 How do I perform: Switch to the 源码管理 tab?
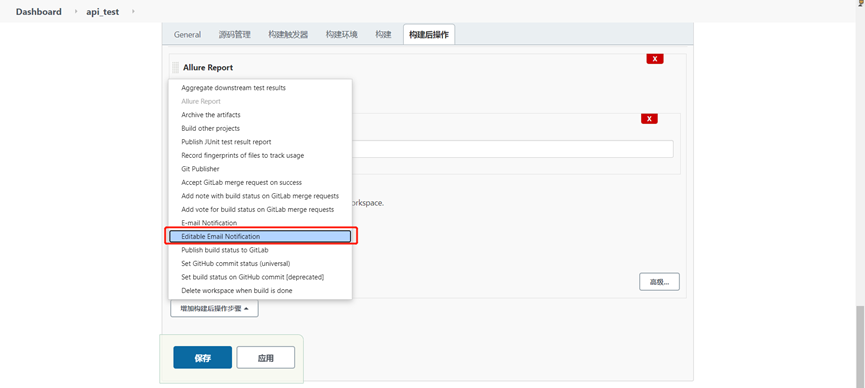(234, 34)
